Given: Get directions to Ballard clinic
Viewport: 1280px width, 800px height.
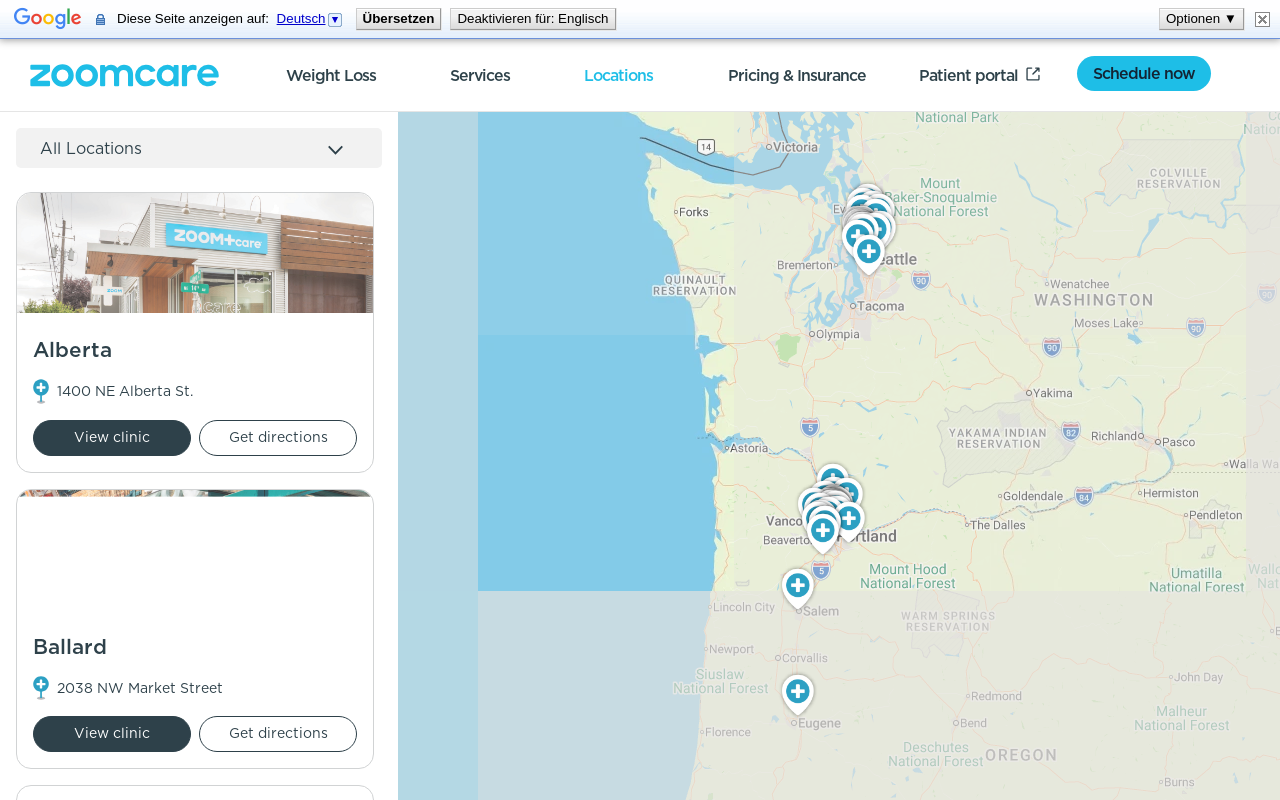Looking at the screenshot, I should click(278, 734).
